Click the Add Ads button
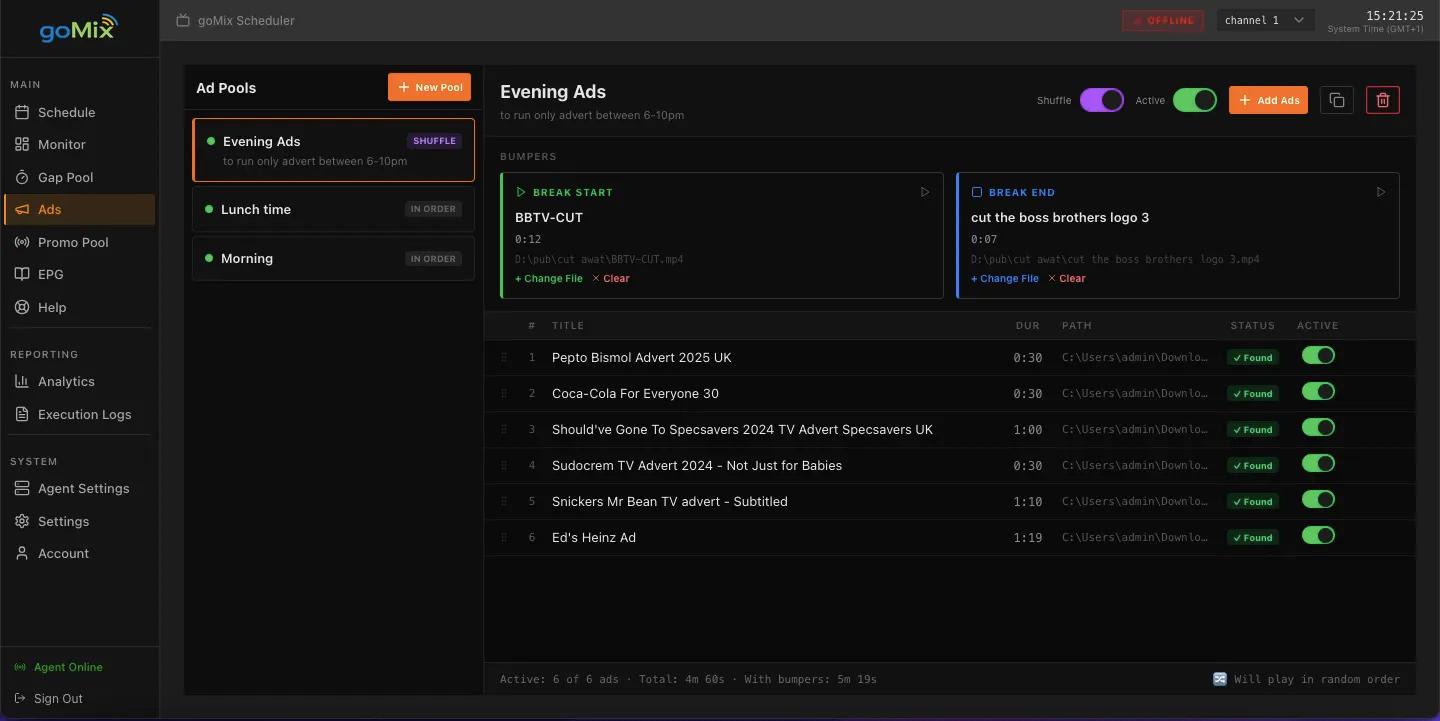The image size is (1440, 721). 1268,100
